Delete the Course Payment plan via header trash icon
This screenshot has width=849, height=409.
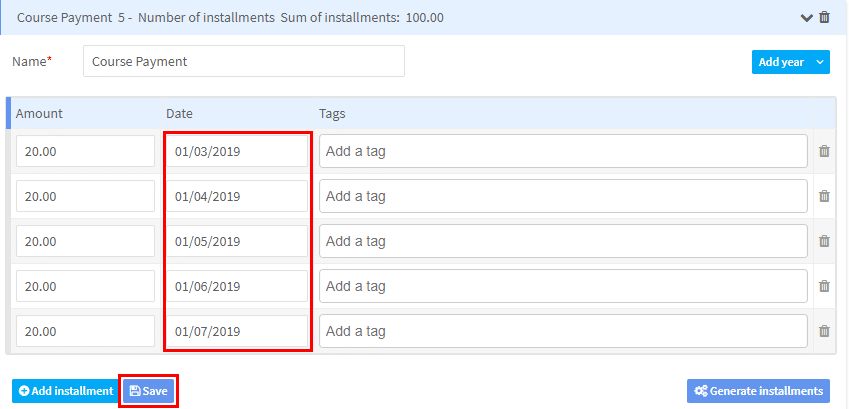pos(824,17)
